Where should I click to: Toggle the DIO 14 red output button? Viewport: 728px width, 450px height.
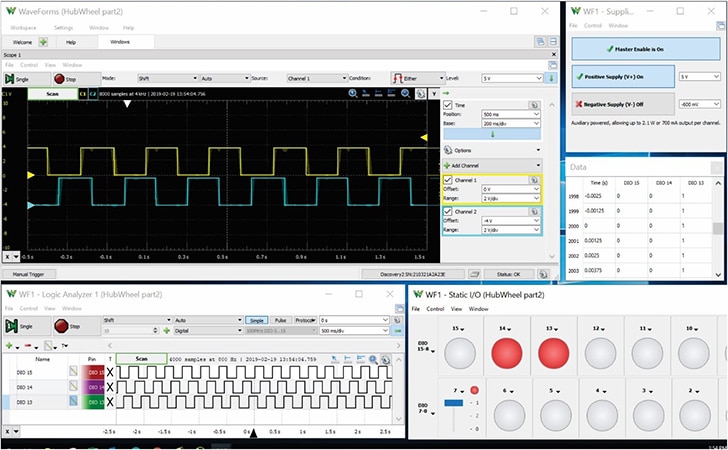click(504, 352)
